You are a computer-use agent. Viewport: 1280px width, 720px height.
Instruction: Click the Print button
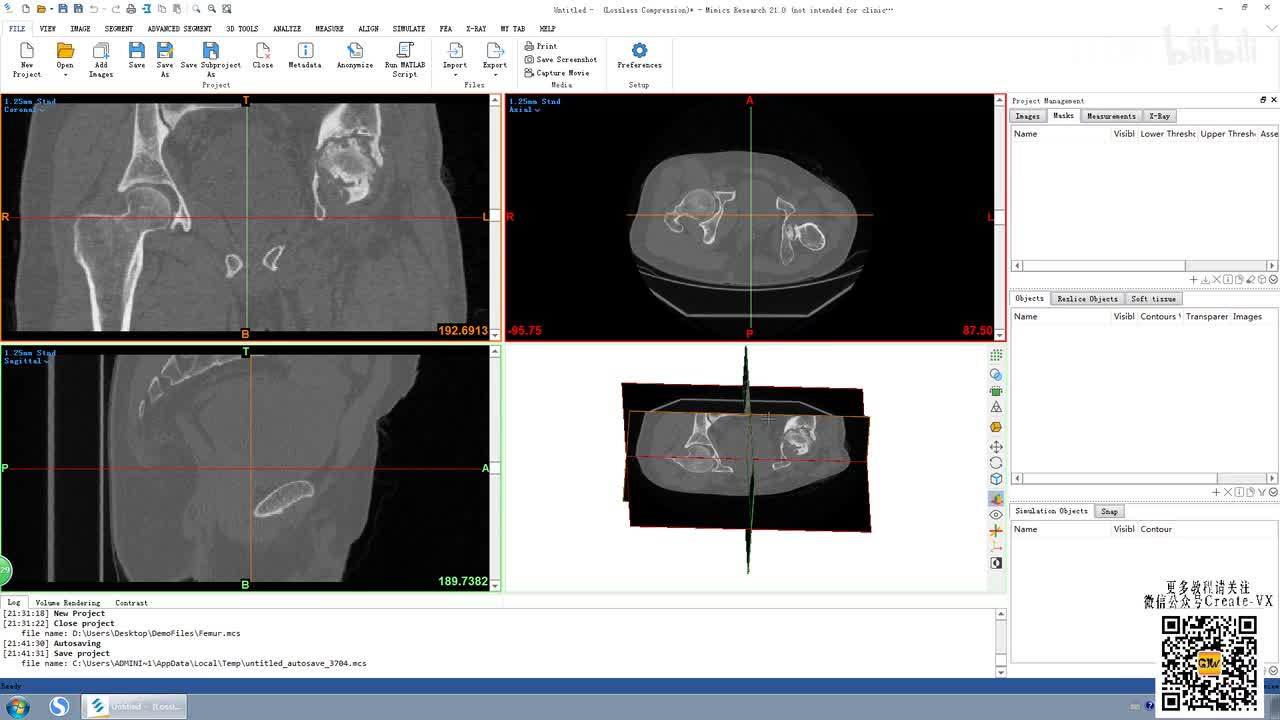541,46
